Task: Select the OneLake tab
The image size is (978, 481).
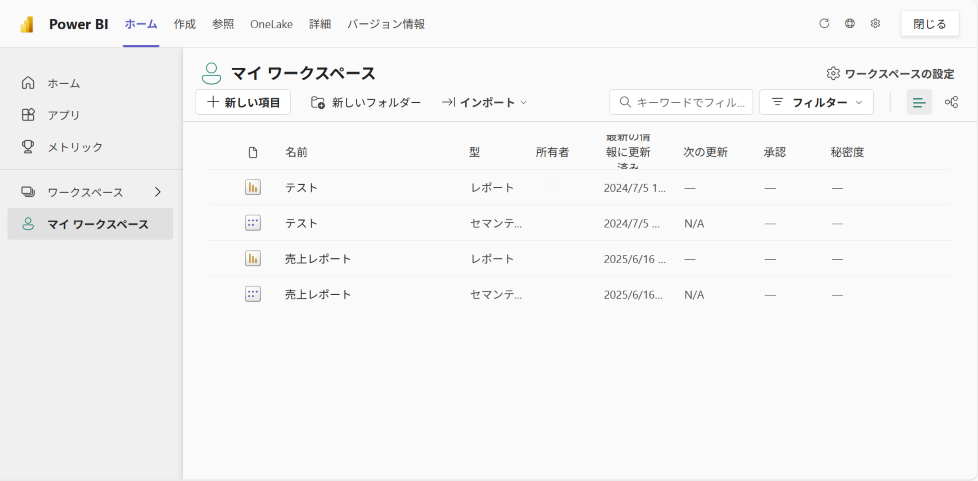Action: coord(271,24)
